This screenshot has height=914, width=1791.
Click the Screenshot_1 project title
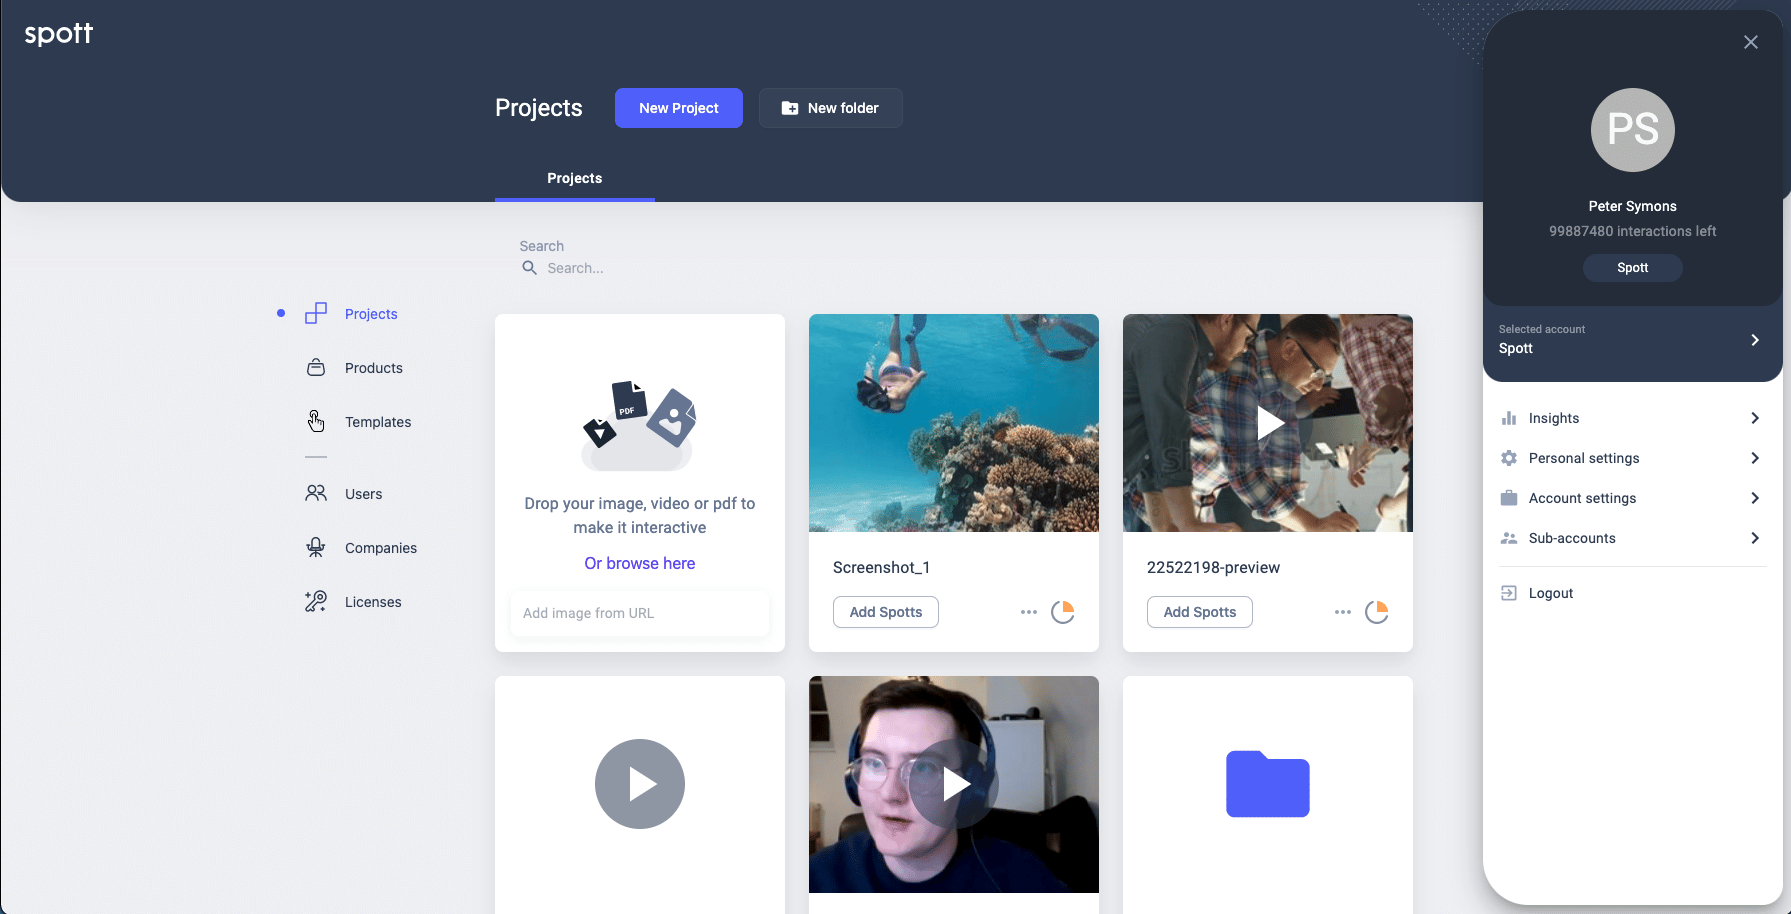882,567
